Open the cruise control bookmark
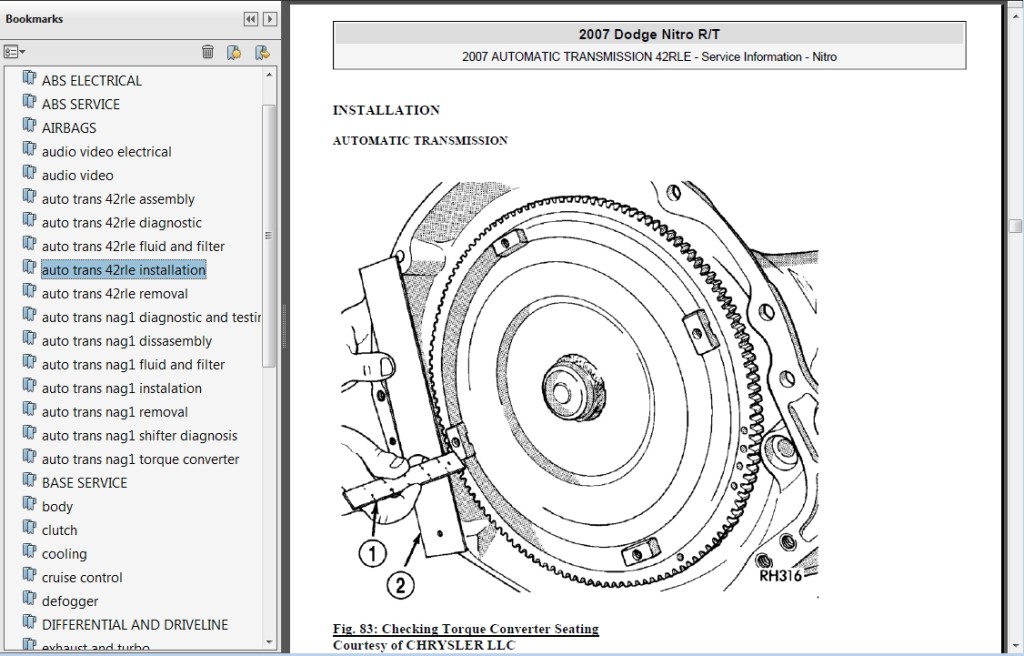1024x656 pixels. coord(82,578)
